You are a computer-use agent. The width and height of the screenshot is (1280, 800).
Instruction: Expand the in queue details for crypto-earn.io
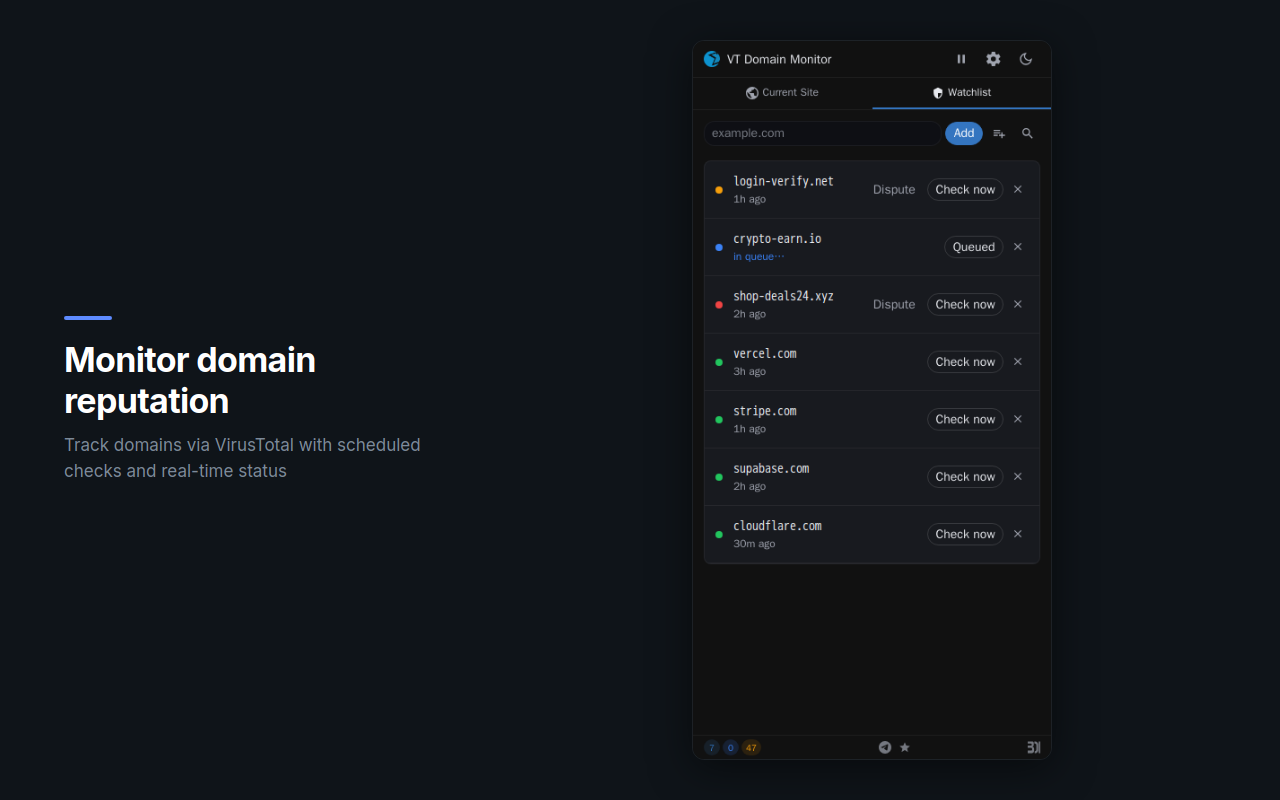tap(759, 256)
